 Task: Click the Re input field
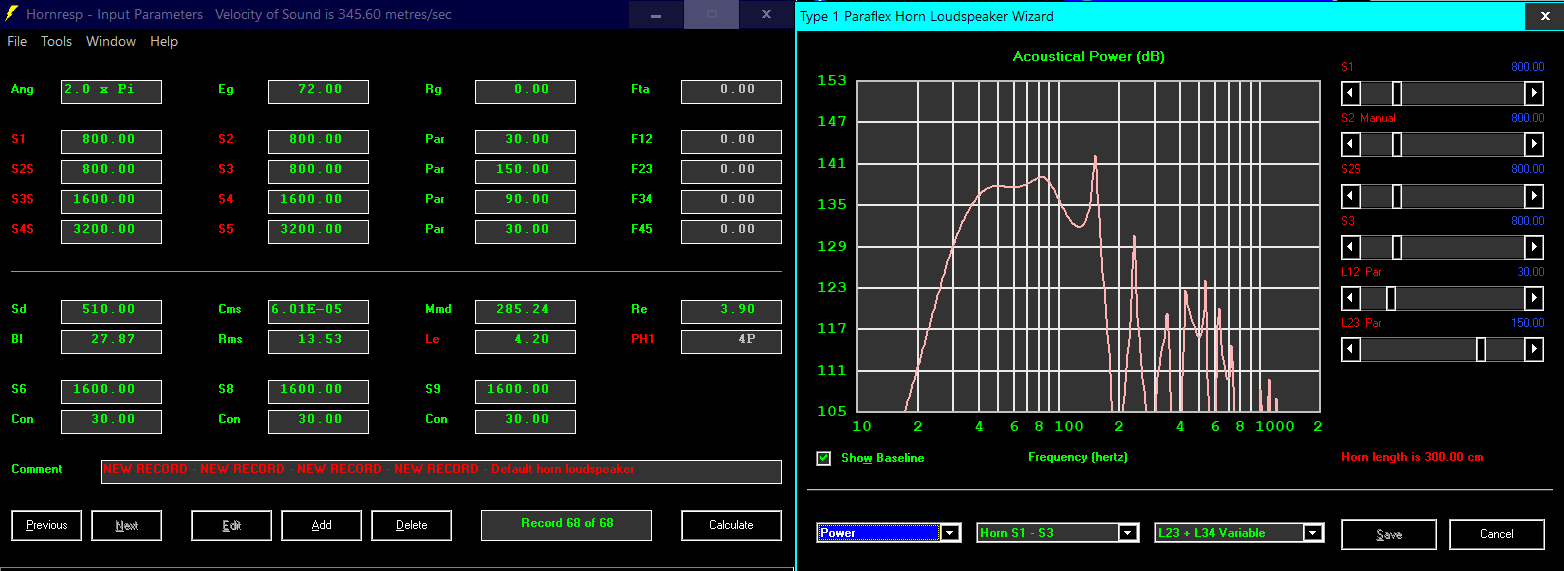[x=731, y=311]
